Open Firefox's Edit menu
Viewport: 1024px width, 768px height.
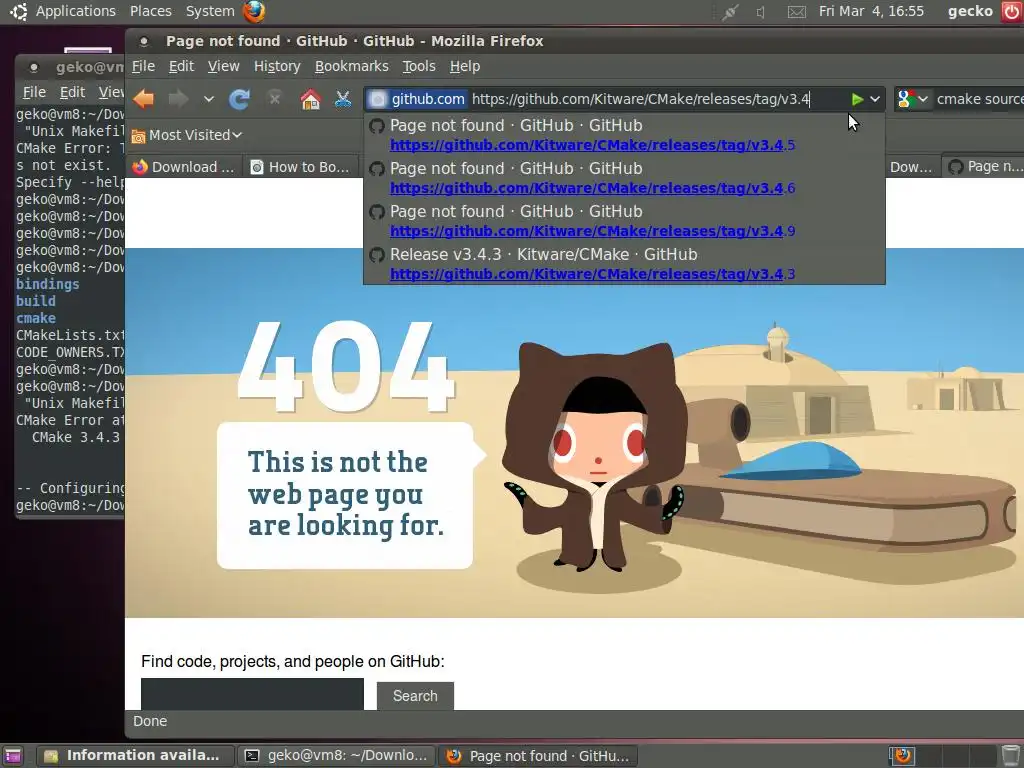click(x=181, y=66)
